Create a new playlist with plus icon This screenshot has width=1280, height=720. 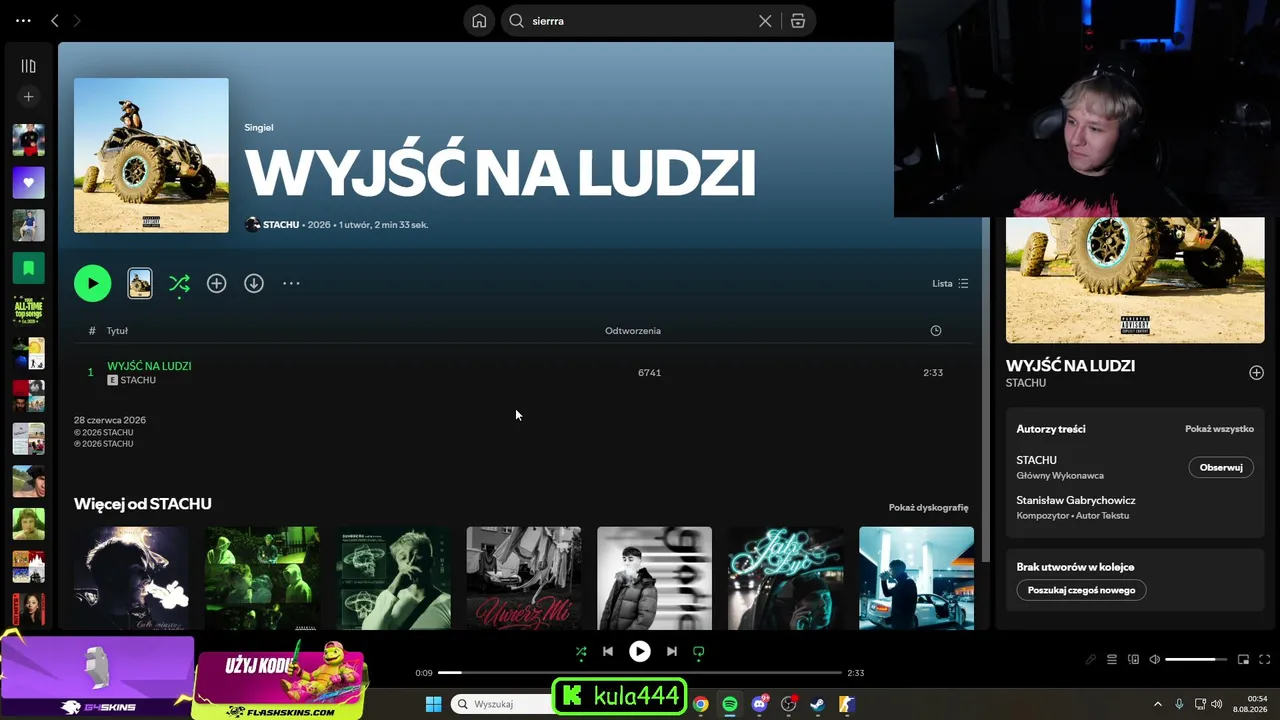coord(29,97)
